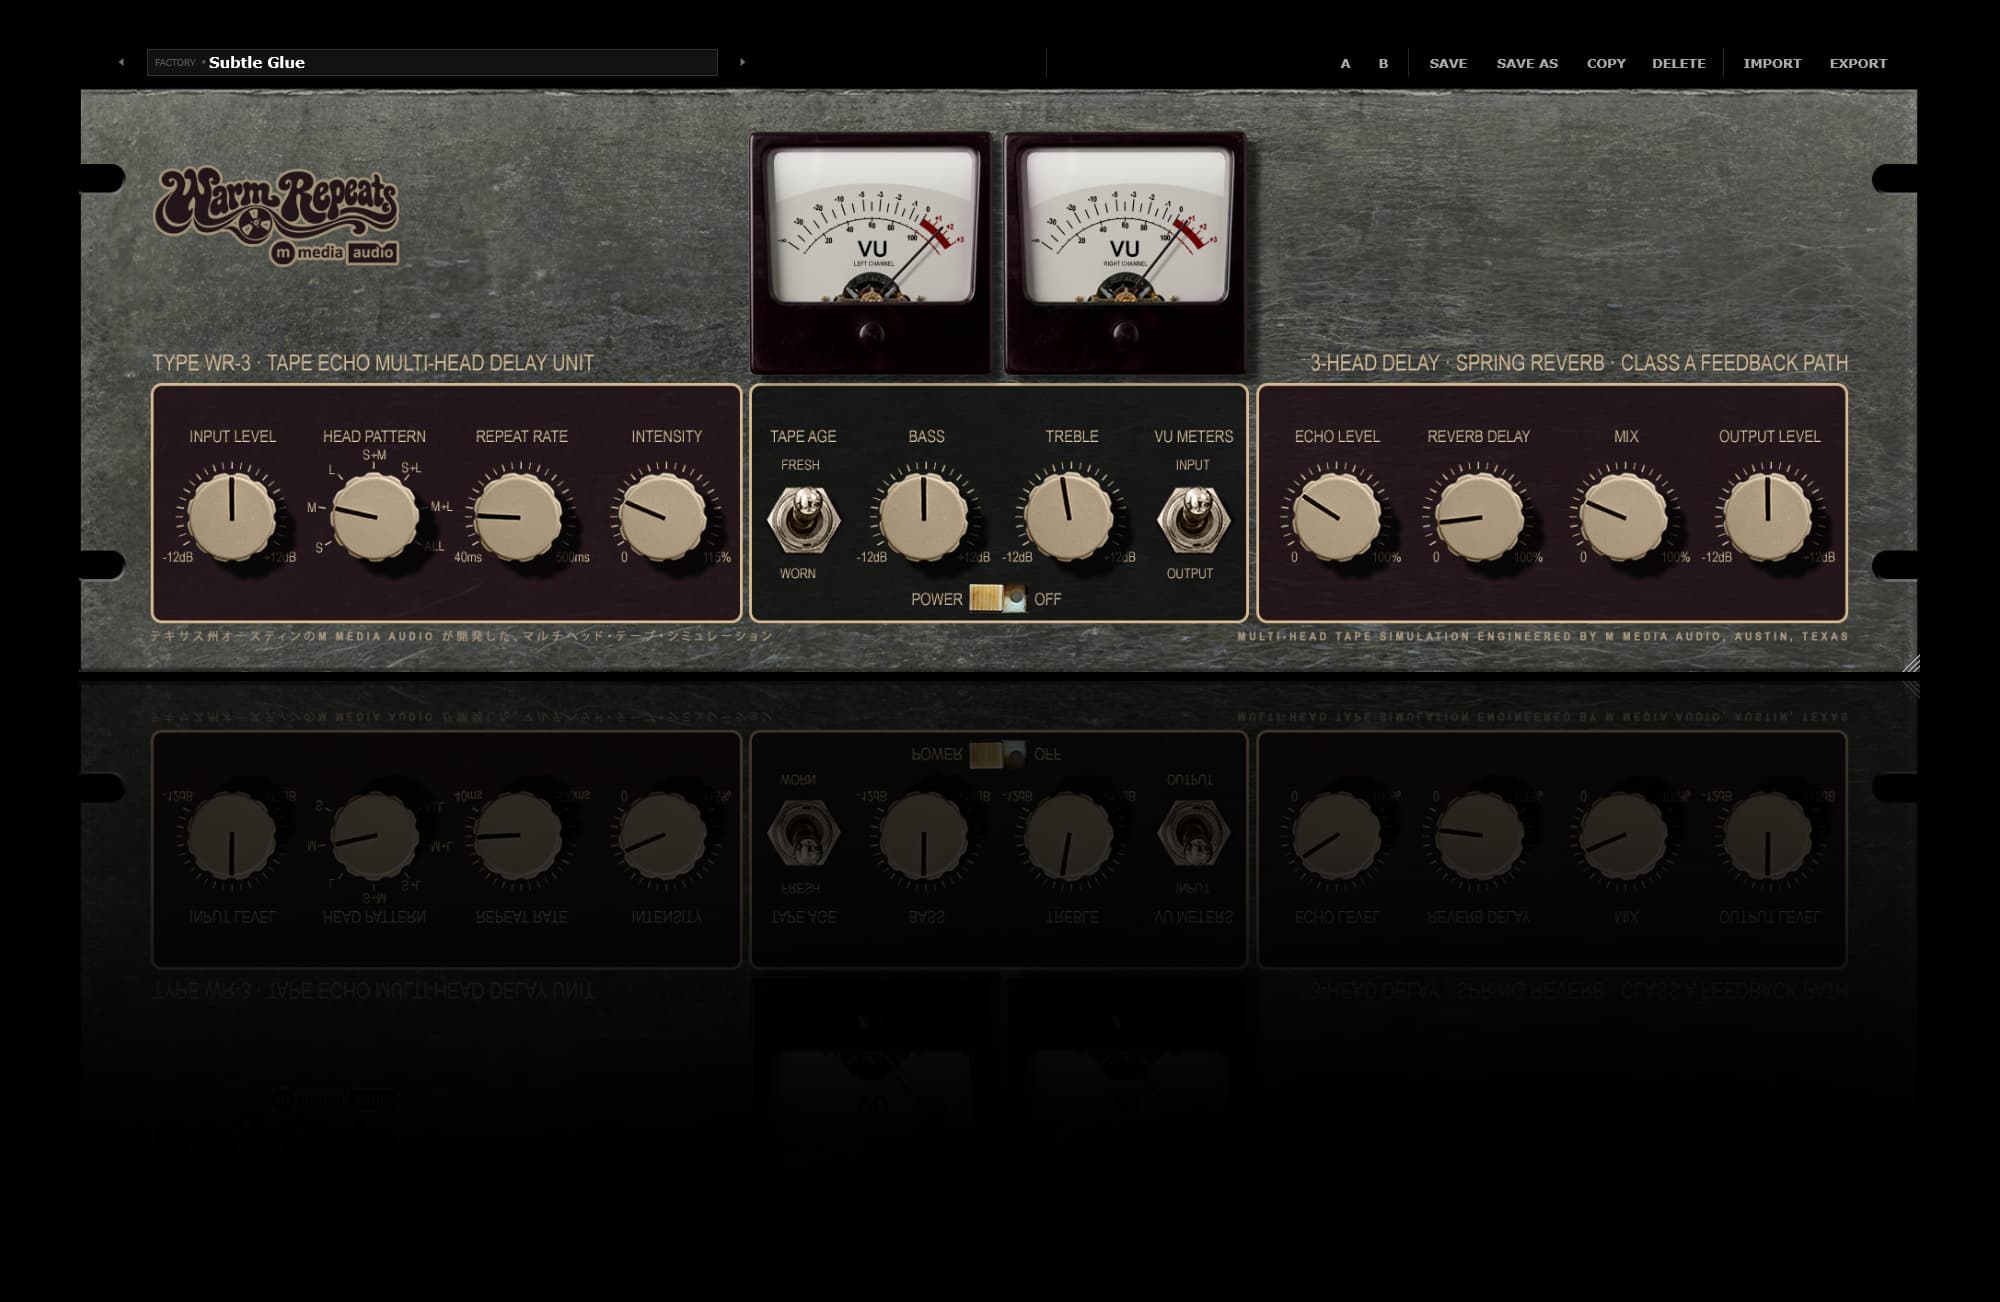Click the left channel VU meter
2000x1302 pixels.
(871, 252)
